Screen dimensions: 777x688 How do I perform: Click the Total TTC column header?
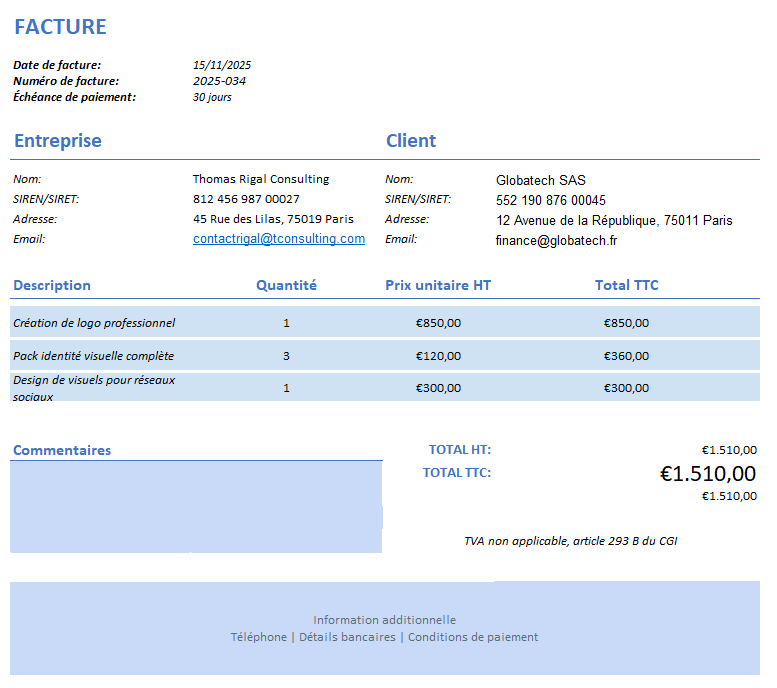pos(627,286)
